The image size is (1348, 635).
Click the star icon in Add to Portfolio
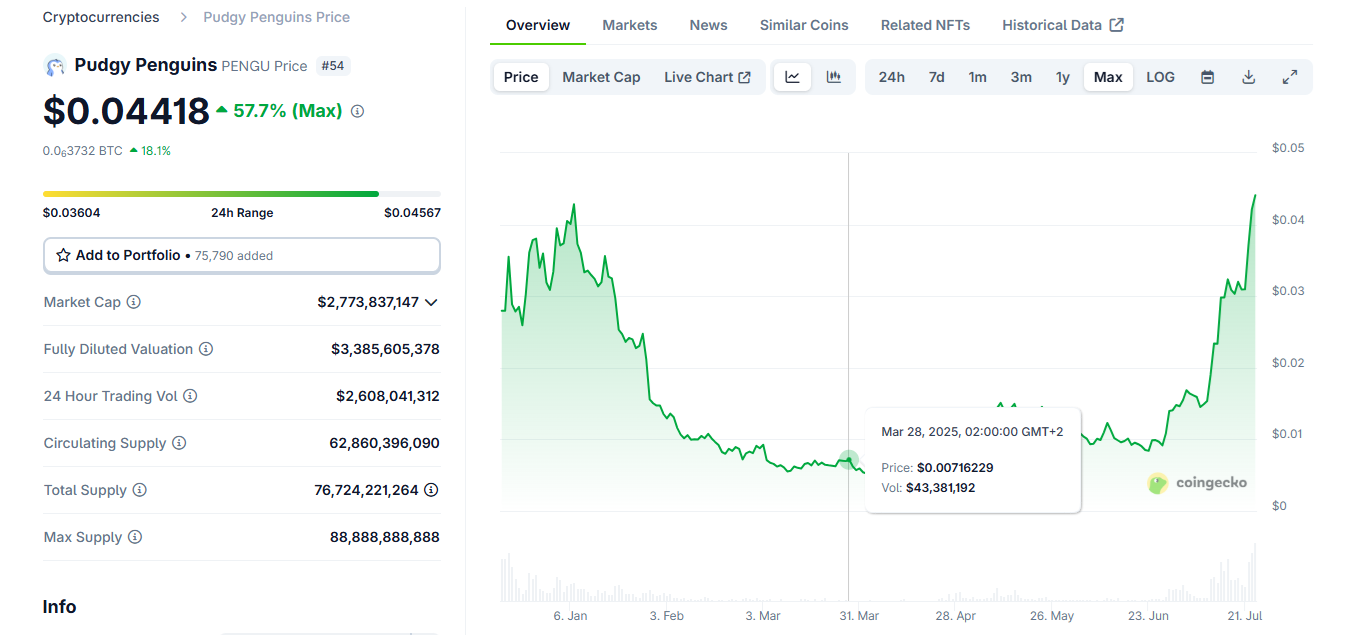pyautogui.click(x=63, y=255)
